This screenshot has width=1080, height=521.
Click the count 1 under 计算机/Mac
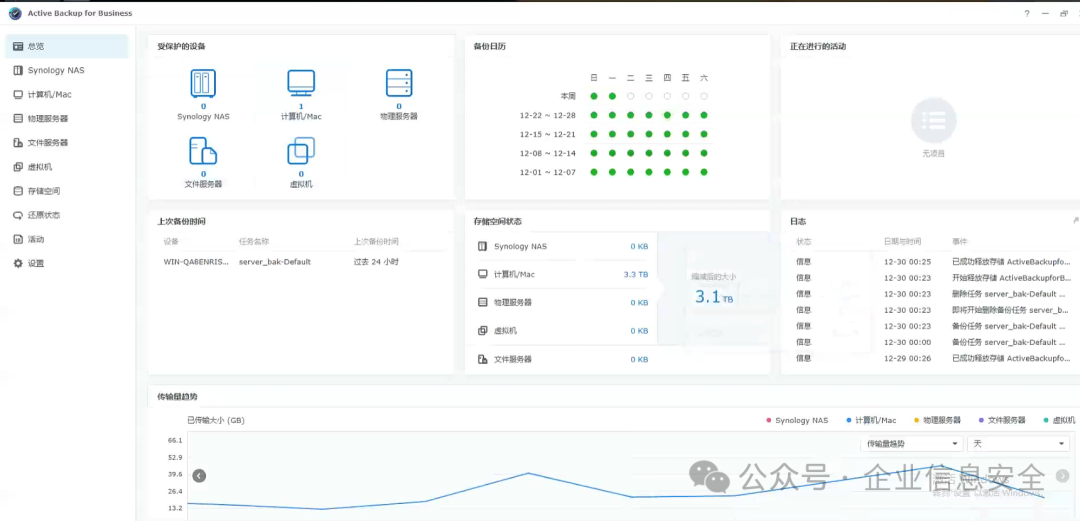pyautogui.click(x=301, y=107)
